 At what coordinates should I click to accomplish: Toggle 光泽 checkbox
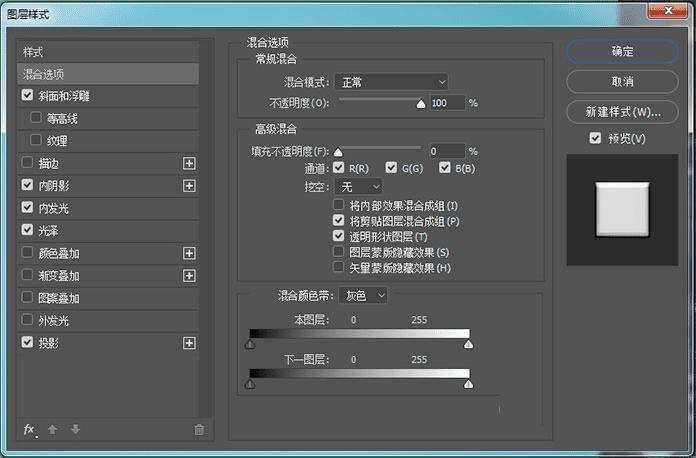click(27, 229)
